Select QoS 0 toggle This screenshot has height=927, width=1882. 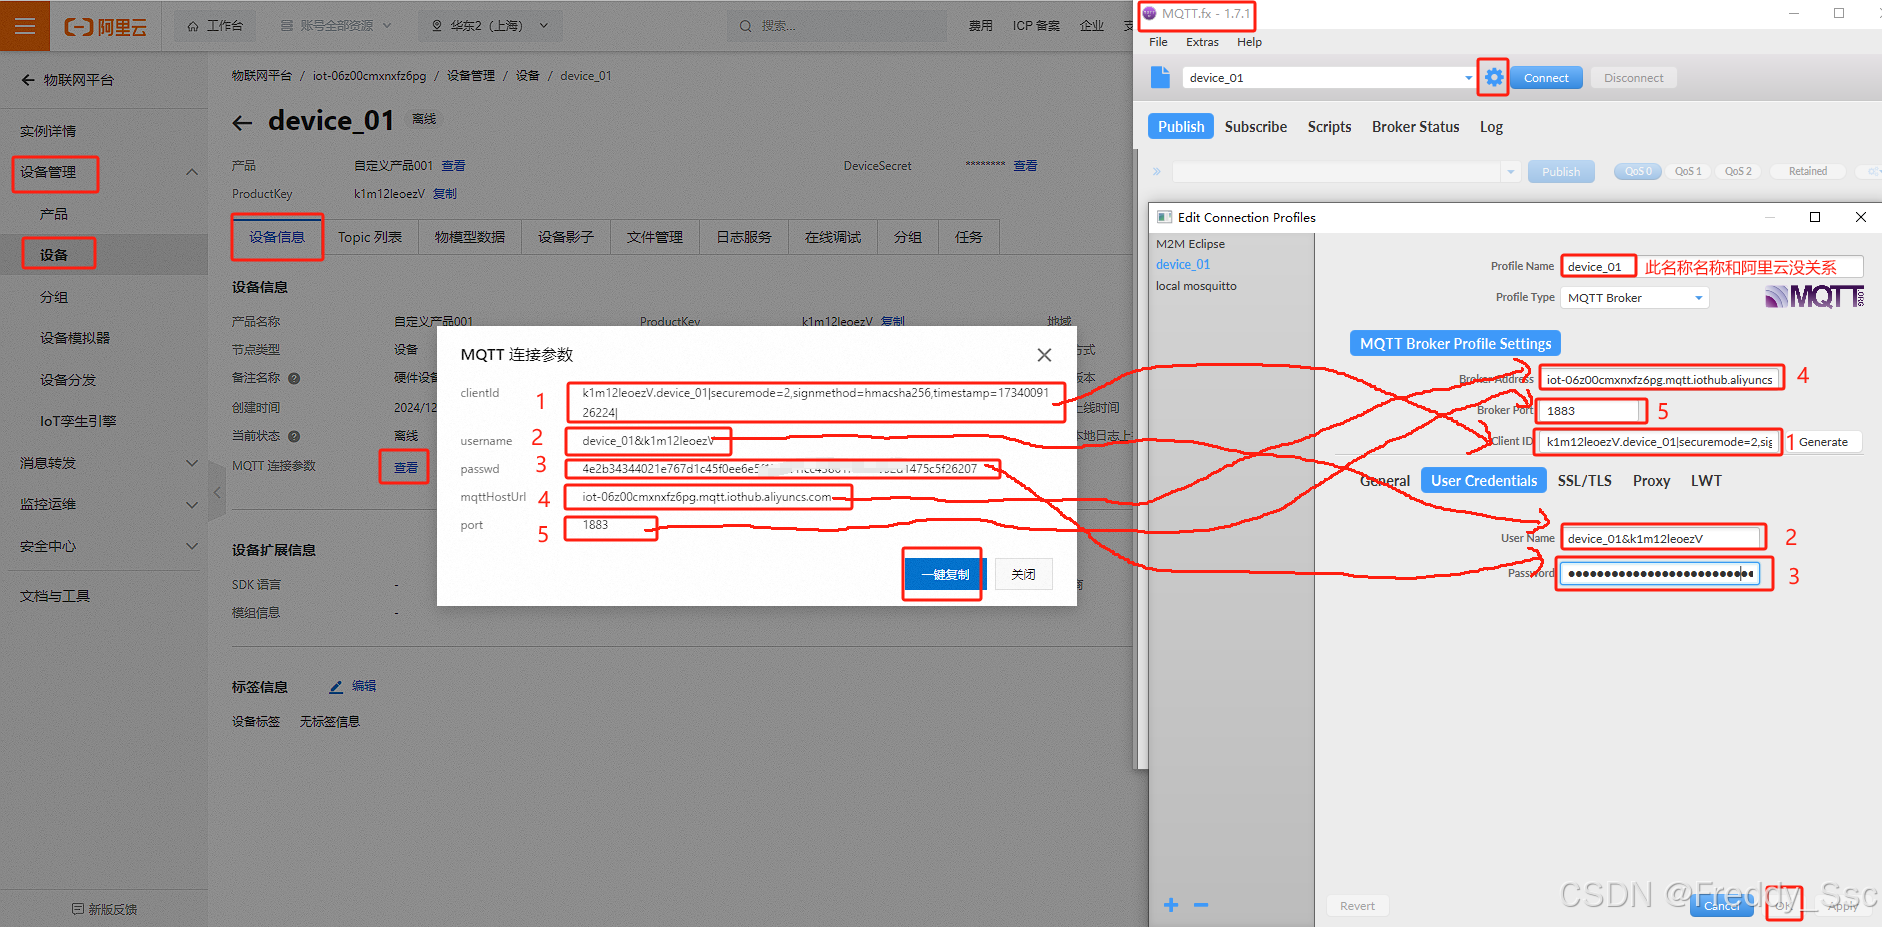(x=1638, y=171)
